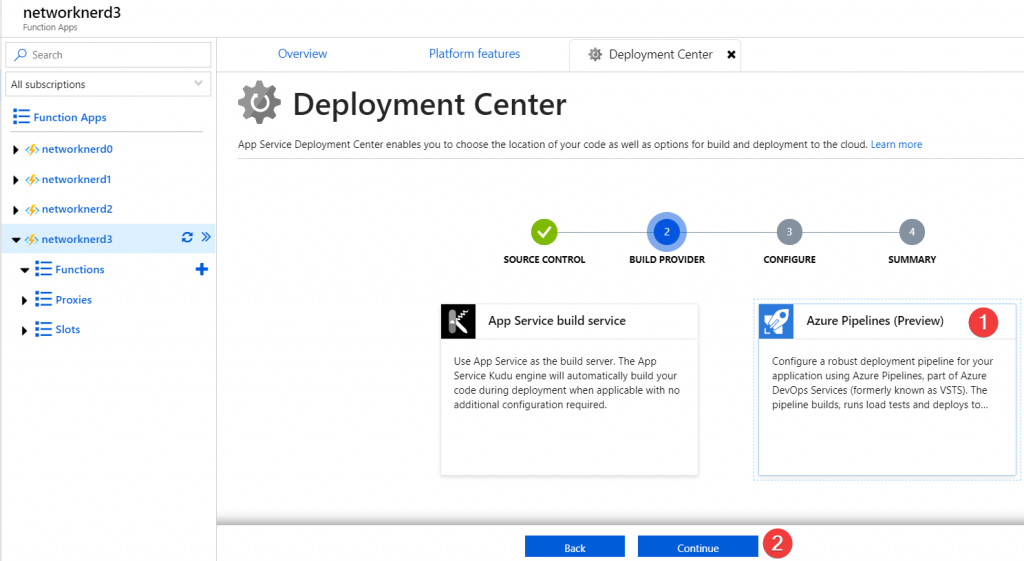
Task: Expand the networknerd1 tree node
Action: [x=16, y=180]
